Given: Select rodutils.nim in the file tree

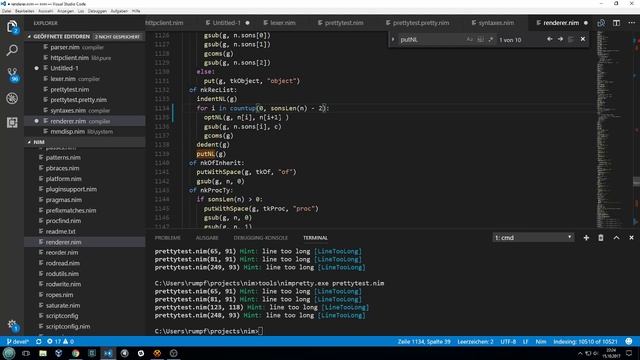Looking at the screenshot, I should tap(84, 273).
